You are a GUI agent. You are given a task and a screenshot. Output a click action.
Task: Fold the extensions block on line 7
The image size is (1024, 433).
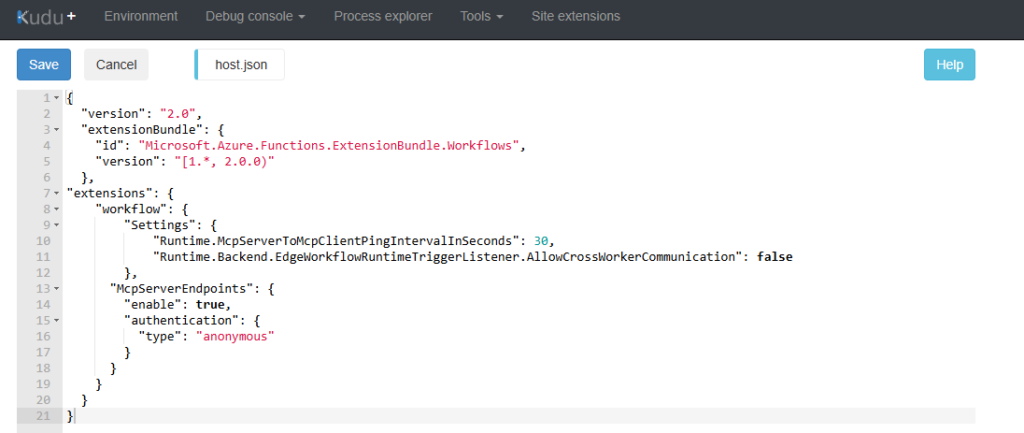(57, 193)
